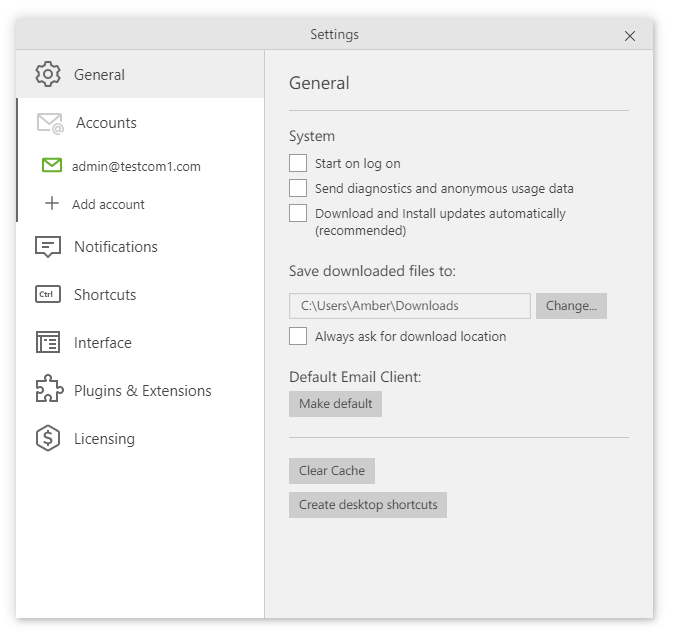Viewport: 676px width, 639px height.
Task: Click the download path text field
Action: [x=410, y=306]
